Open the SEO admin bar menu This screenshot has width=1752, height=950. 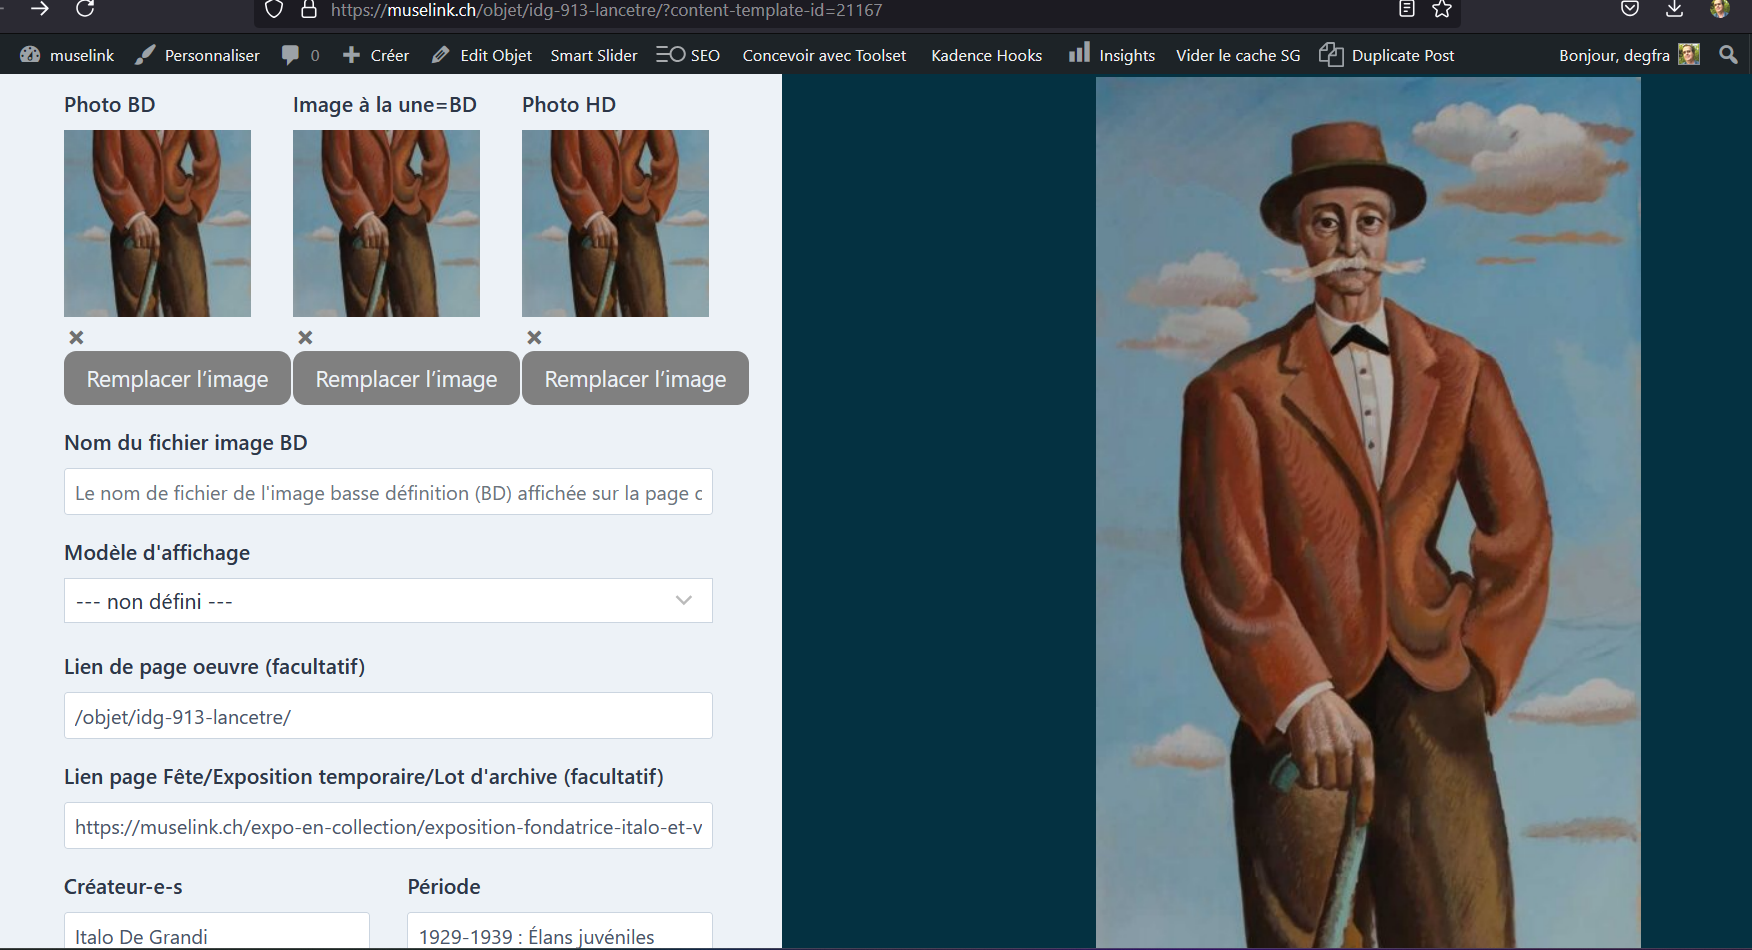pos(688,55)
